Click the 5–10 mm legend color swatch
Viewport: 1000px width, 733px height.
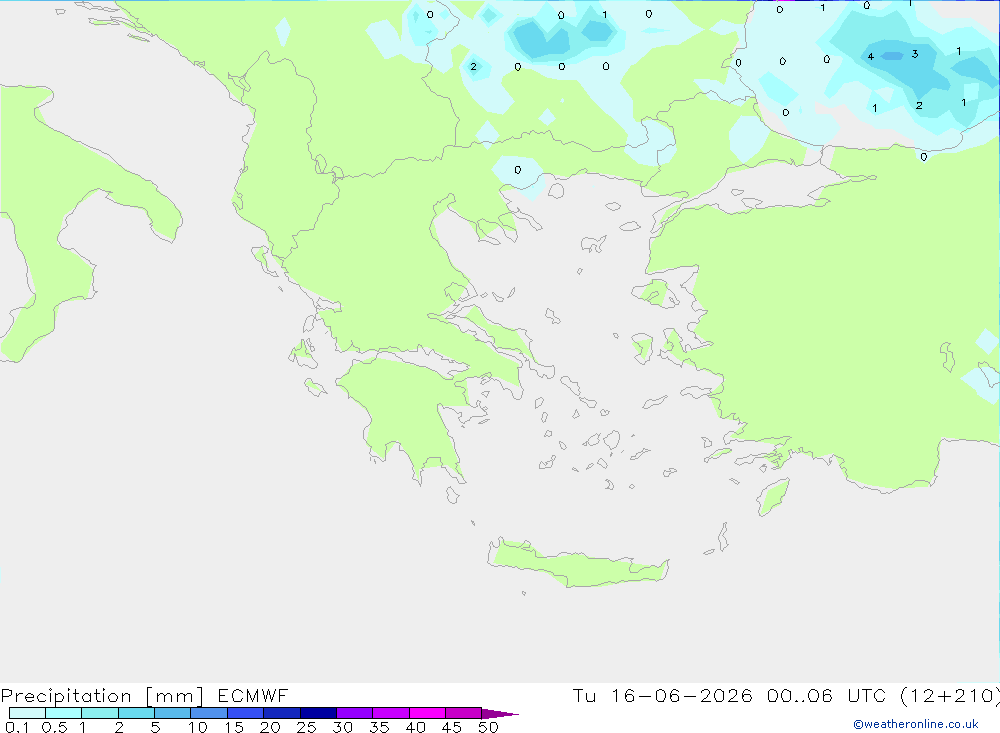pyautogui.click(x=173, y=713)
